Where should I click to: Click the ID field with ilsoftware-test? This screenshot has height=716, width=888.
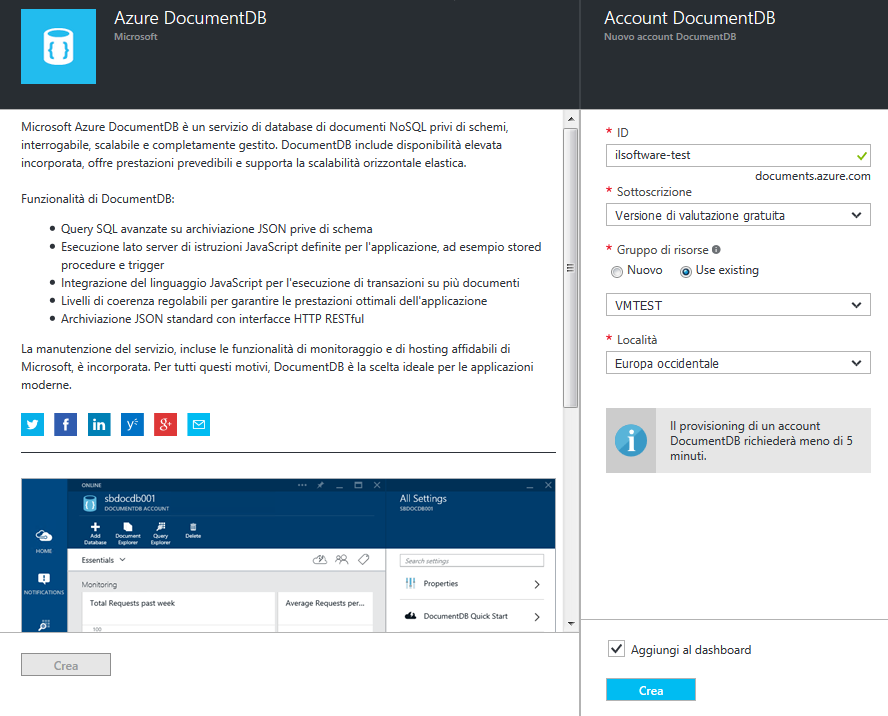(738, 156)
